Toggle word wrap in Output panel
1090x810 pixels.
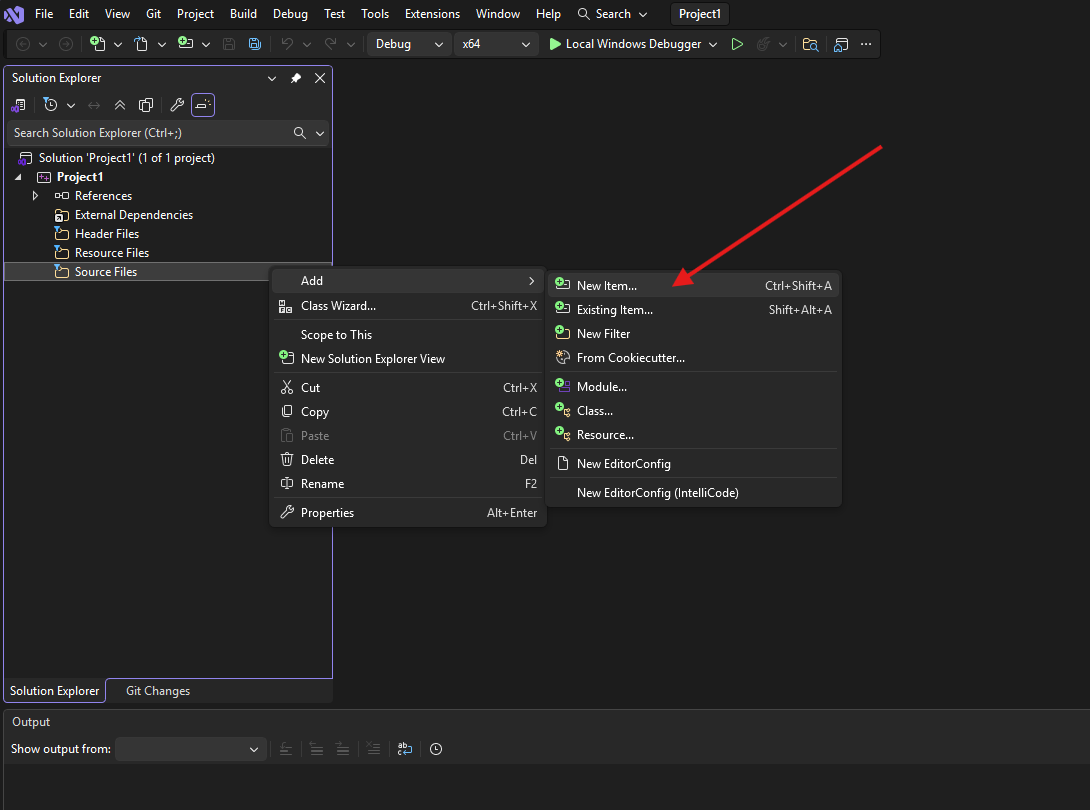pos(405,749)
